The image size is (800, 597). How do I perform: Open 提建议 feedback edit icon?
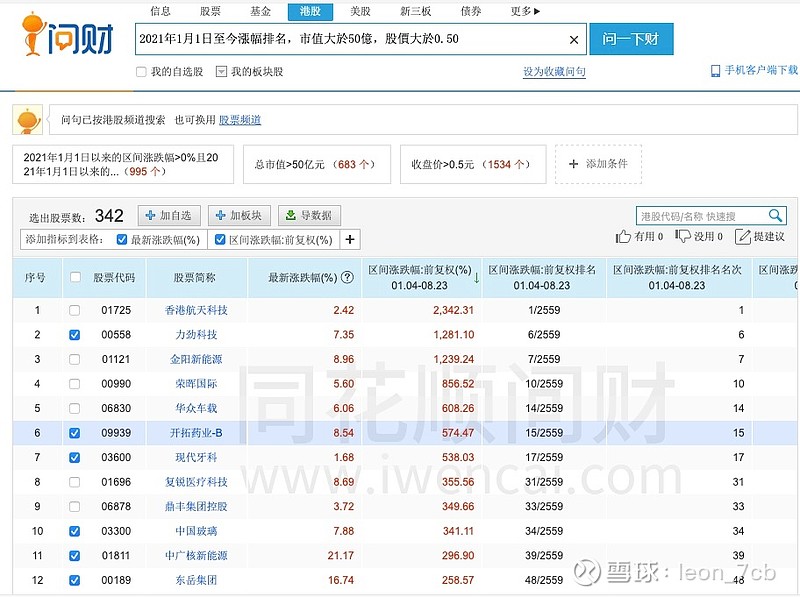click(x=742, y=237)
